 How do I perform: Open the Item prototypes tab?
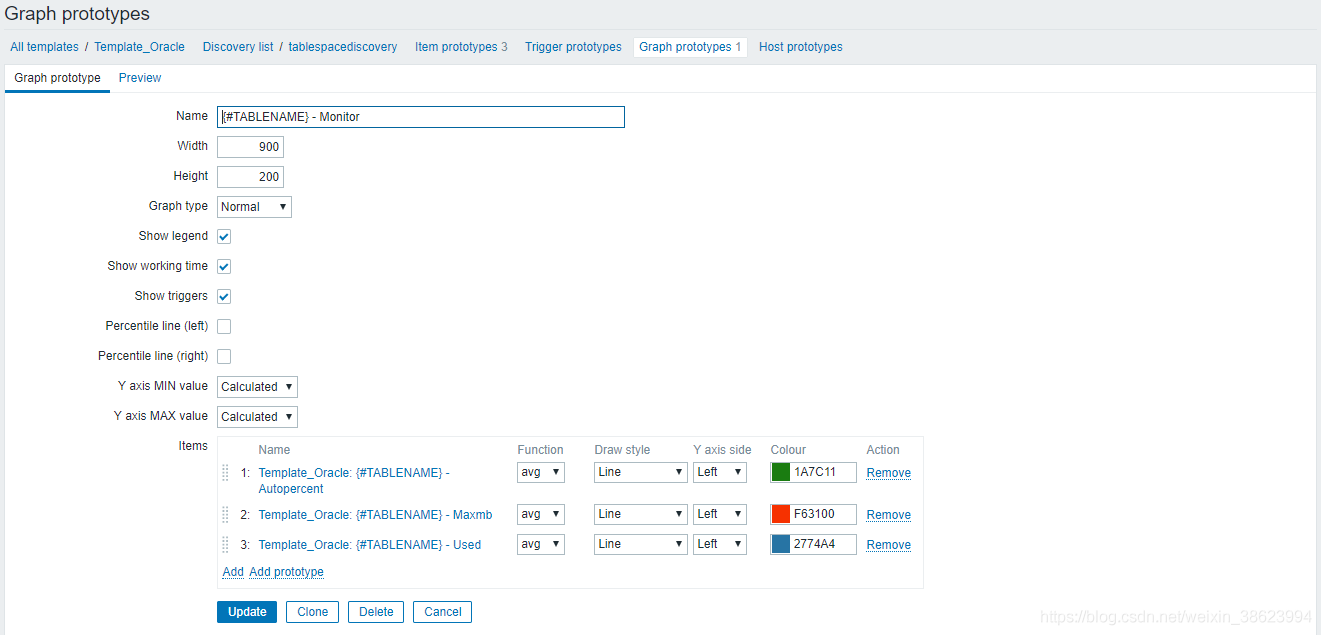point(461,47)
